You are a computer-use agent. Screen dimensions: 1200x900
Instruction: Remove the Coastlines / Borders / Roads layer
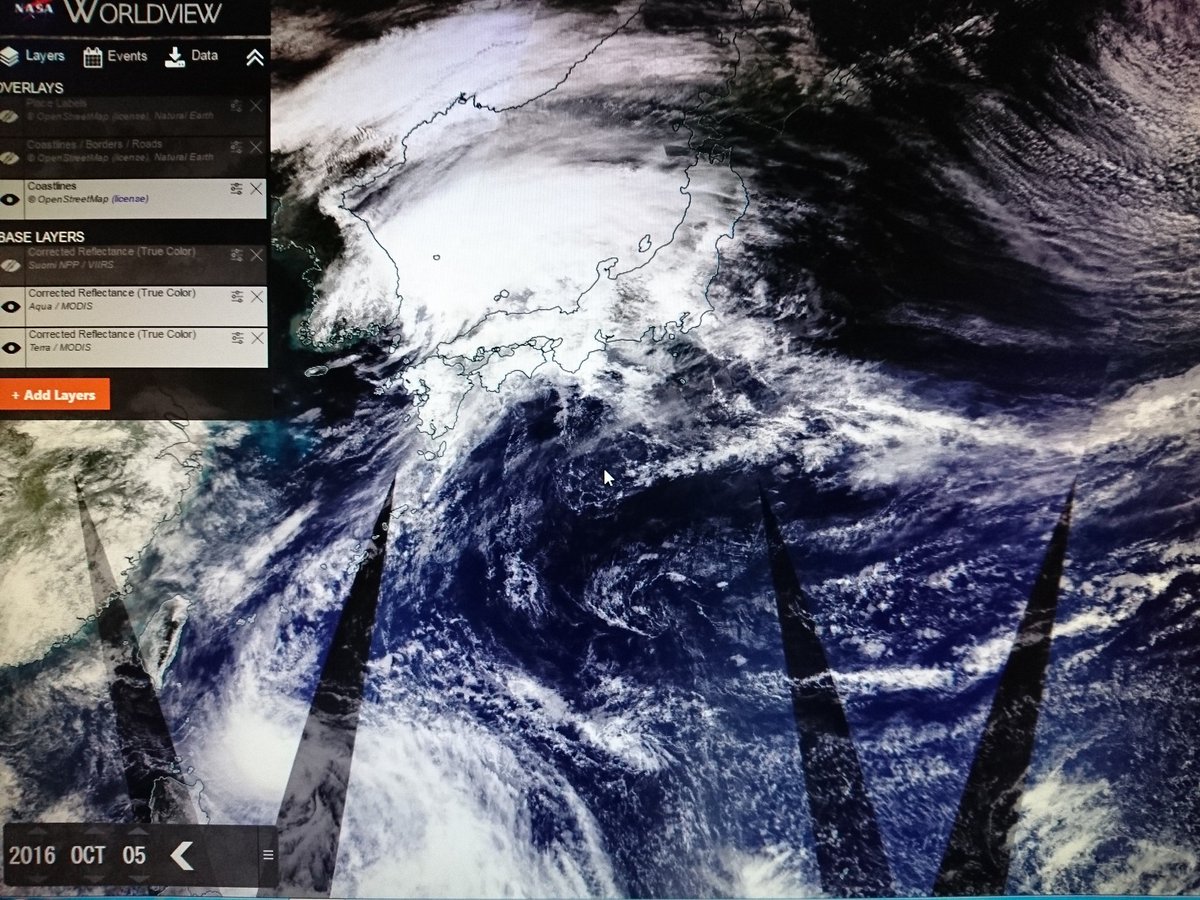tap(256, 146)
